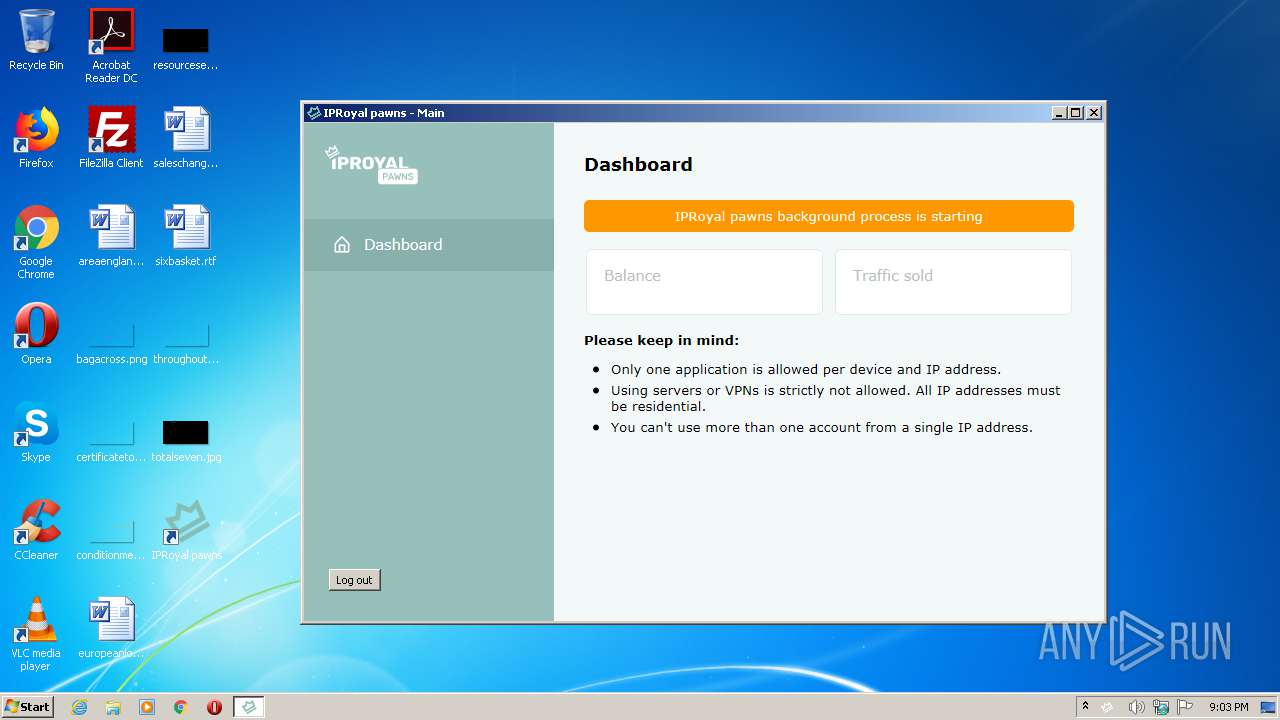Show hidden system tray icons
1280x720 pixels.
pos(1085,706)
